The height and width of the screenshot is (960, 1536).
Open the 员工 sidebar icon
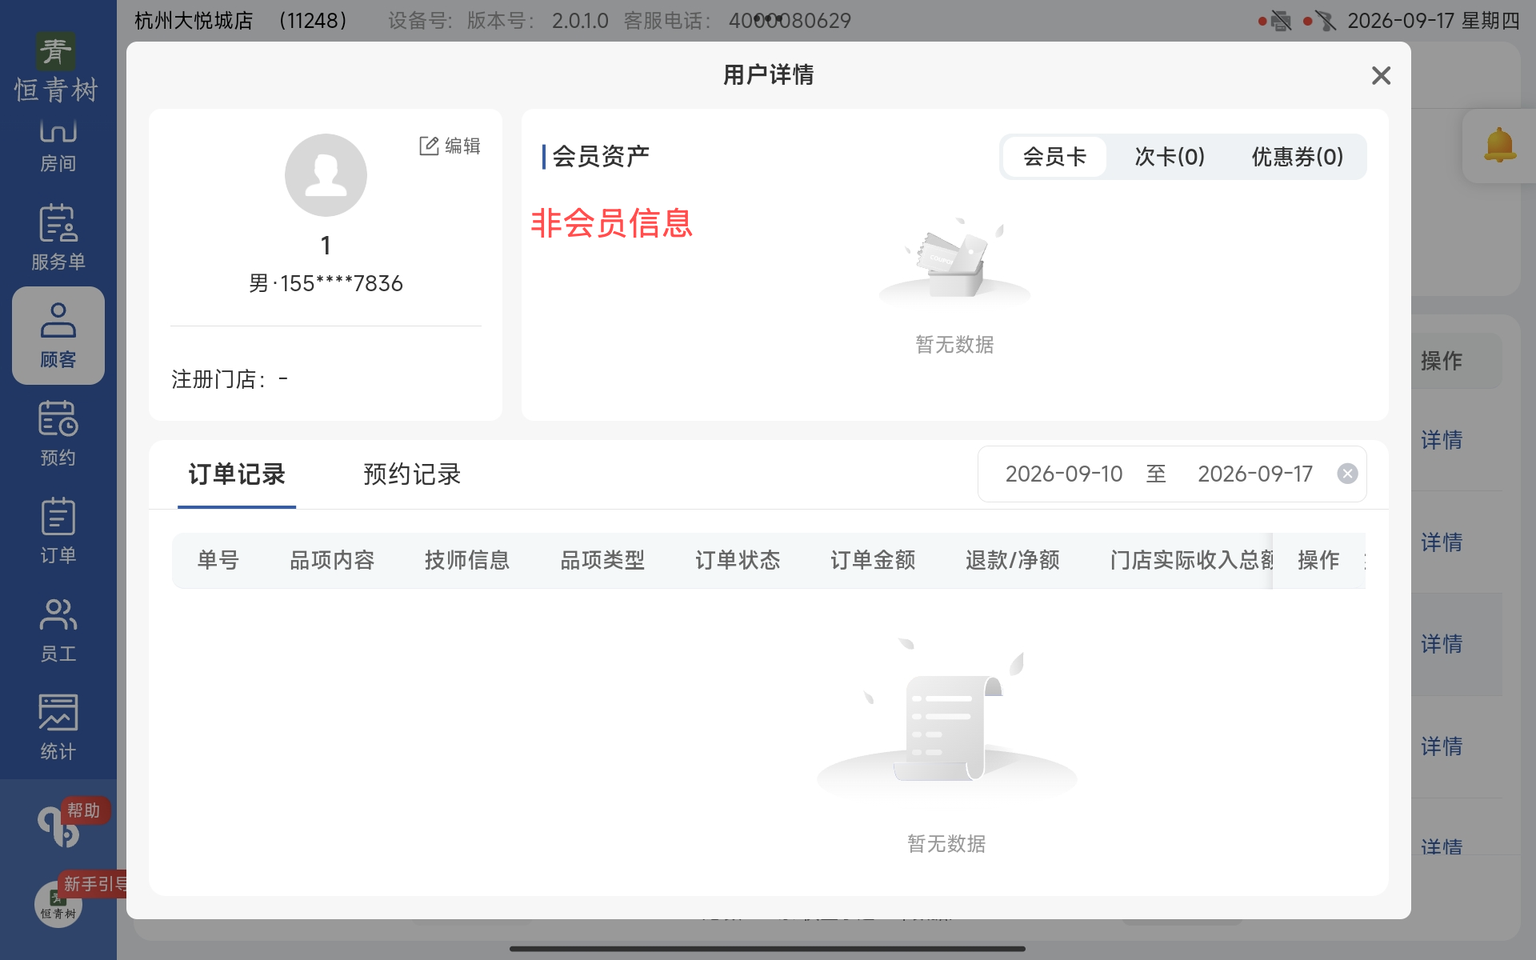pyautogui.click(x=58, y=630)
